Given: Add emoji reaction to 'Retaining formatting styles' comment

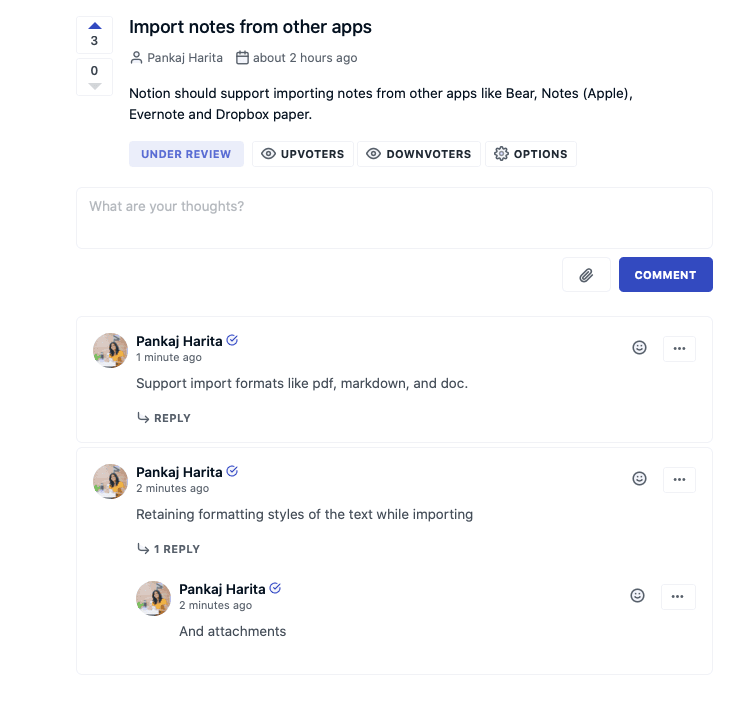Looking at the screenshot, I should pyautogui.click(x=639, y=479).
